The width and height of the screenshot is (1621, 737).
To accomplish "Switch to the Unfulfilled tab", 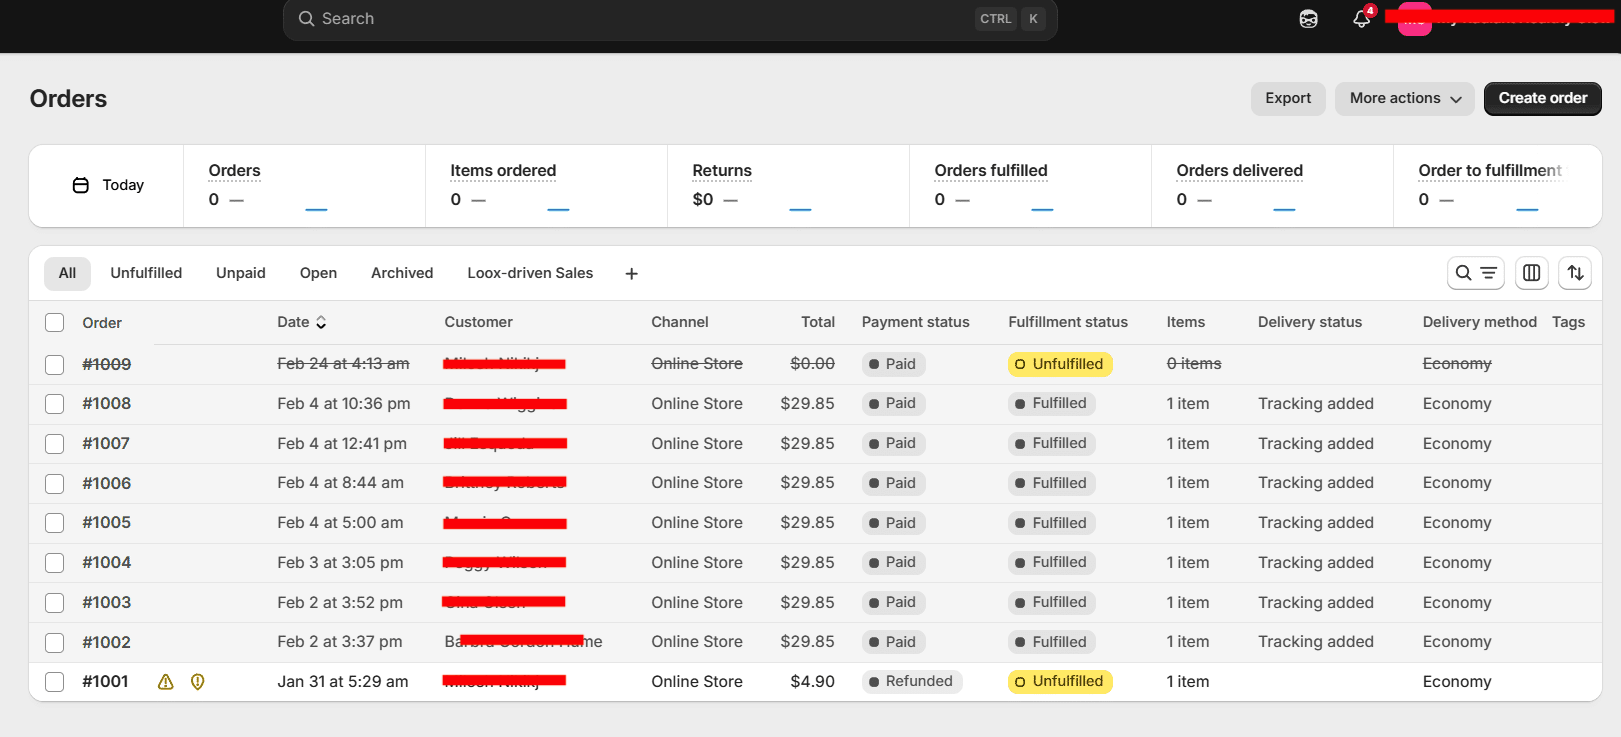I will click(146, 273).
